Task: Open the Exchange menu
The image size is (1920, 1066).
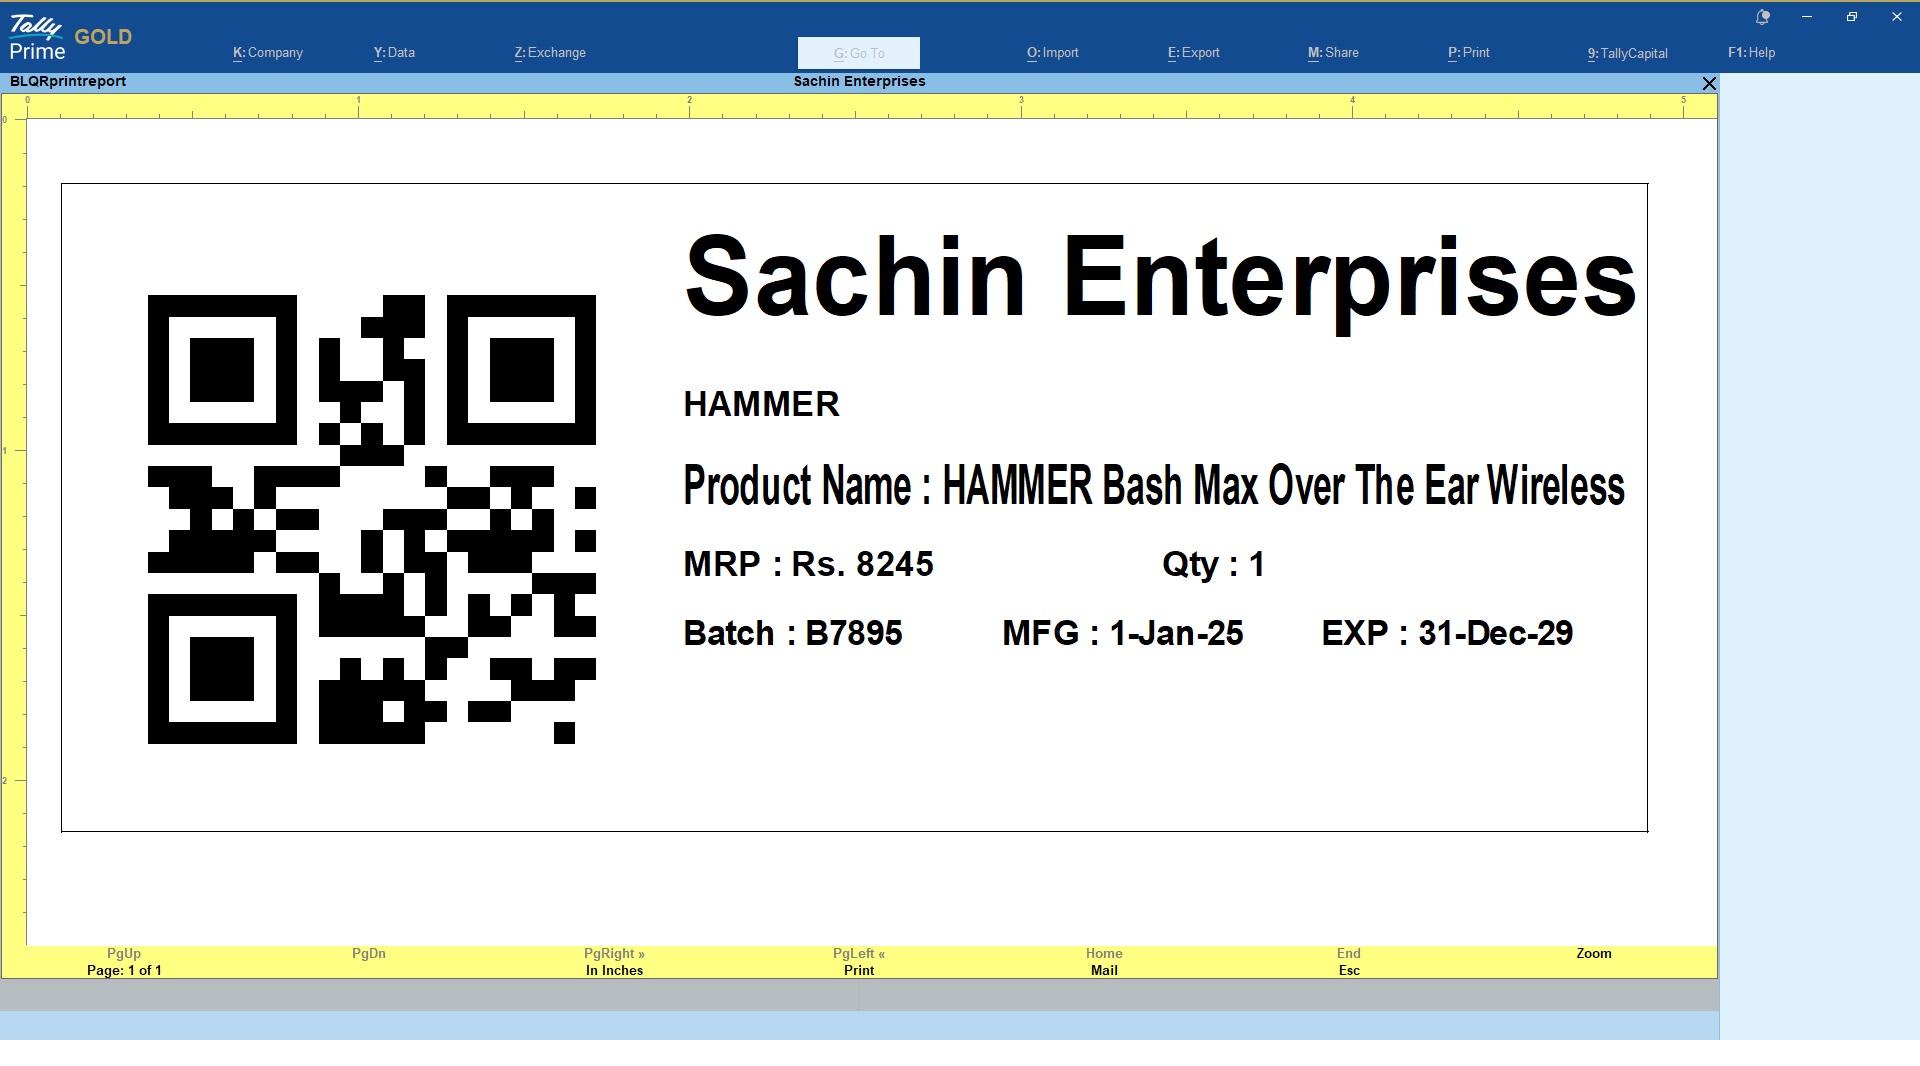Action: coord(550,53)
